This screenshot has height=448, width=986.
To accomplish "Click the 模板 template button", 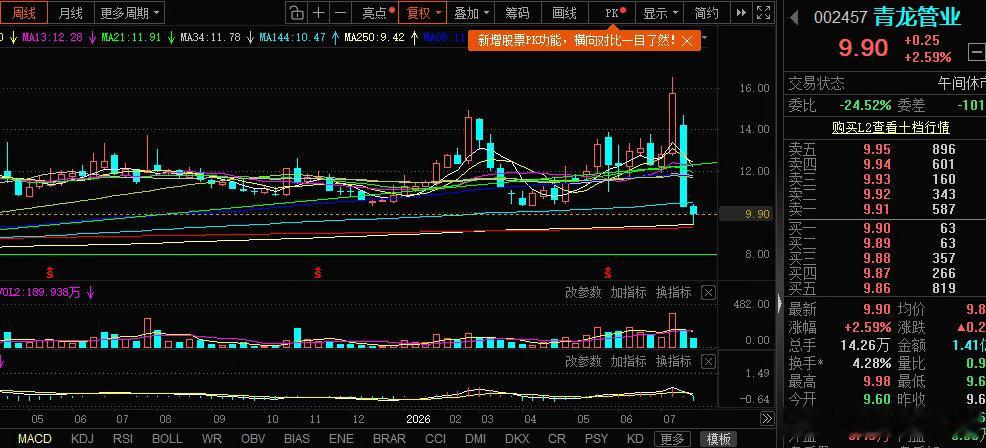I will tap(717, 439).
